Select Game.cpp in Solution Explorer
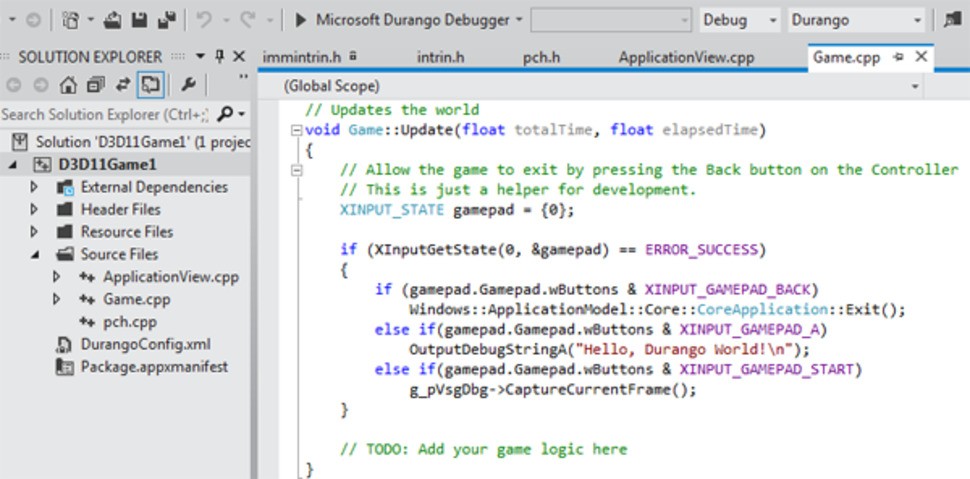Screen dimensions: 970x479 pyautogui.click(x=137, y=299)
